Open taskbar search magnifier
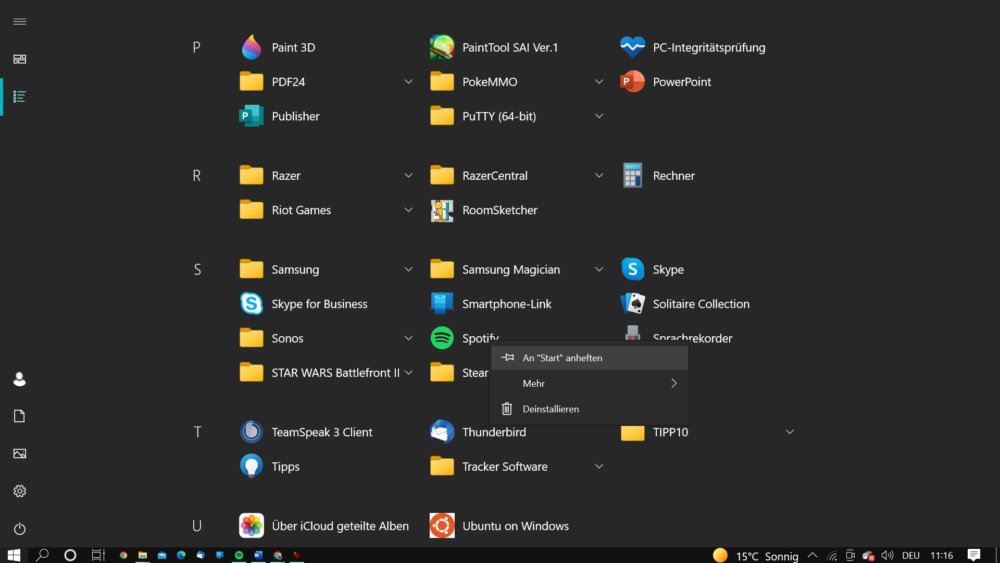Image resolution: width=1000 pixels, height=563 pixels. pyautogui.click(x=42, y=555)
